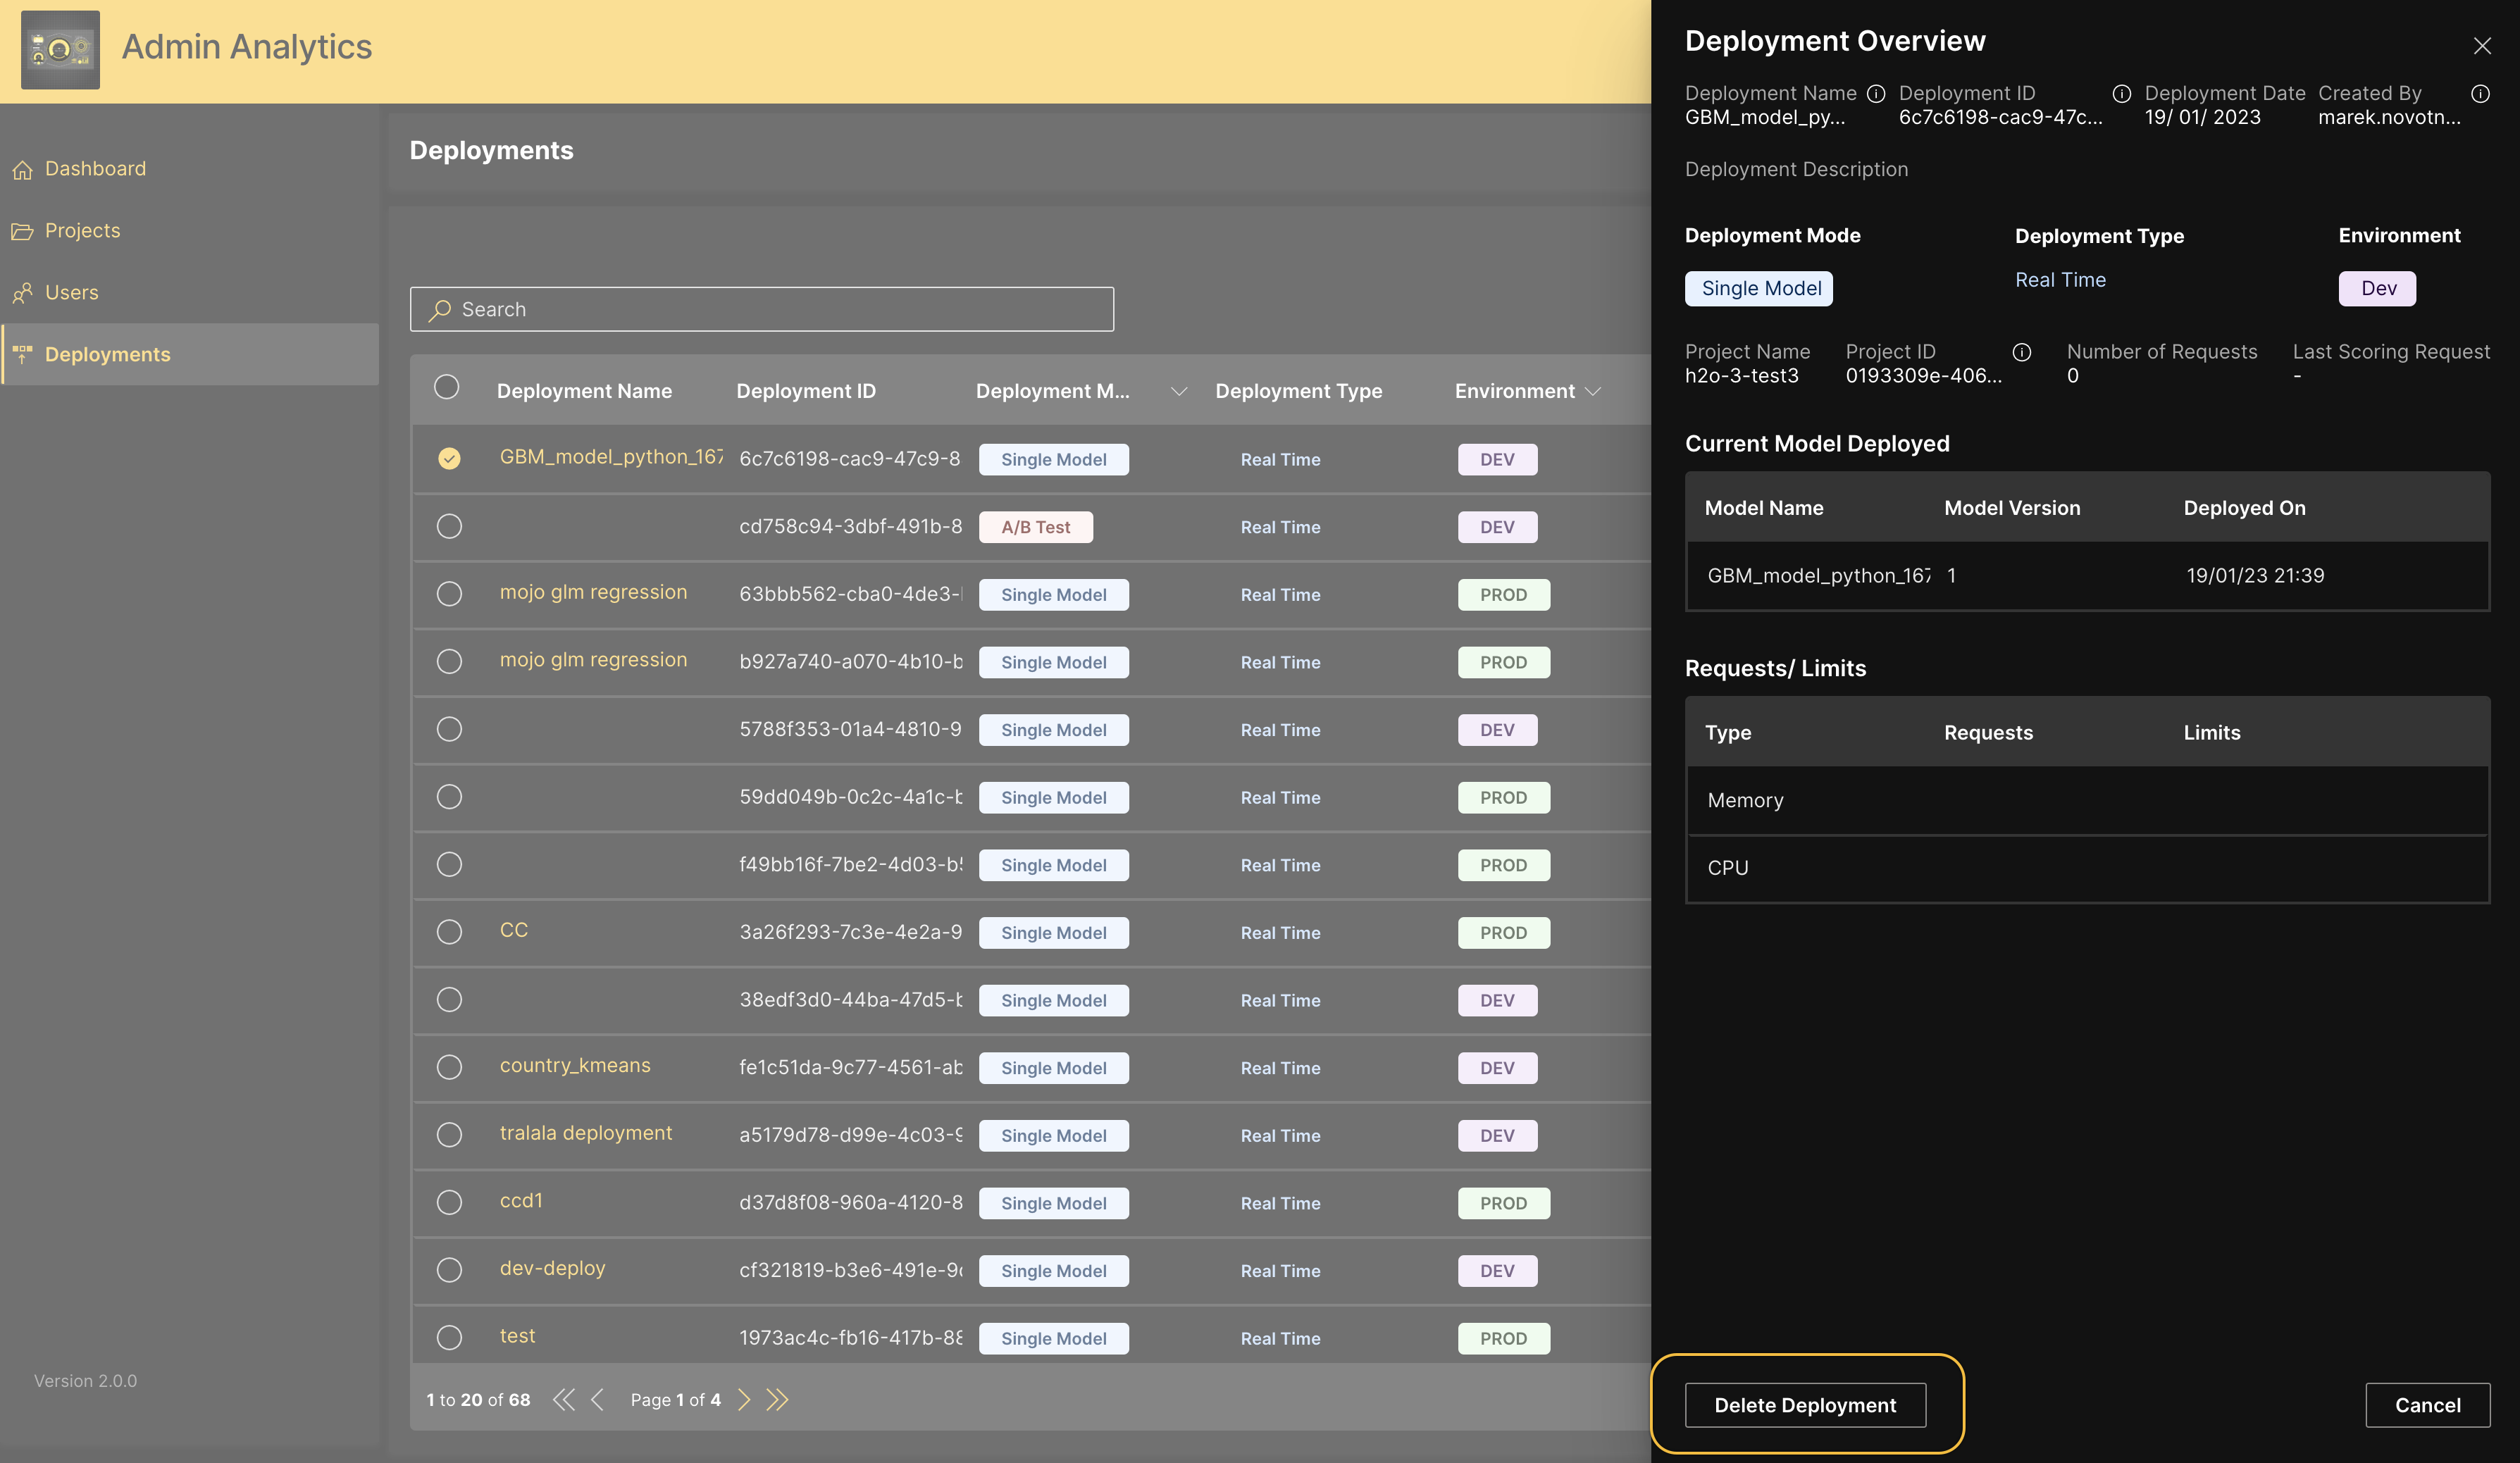
Task: Click inside the Search field
Action: [x=760, y=309]
